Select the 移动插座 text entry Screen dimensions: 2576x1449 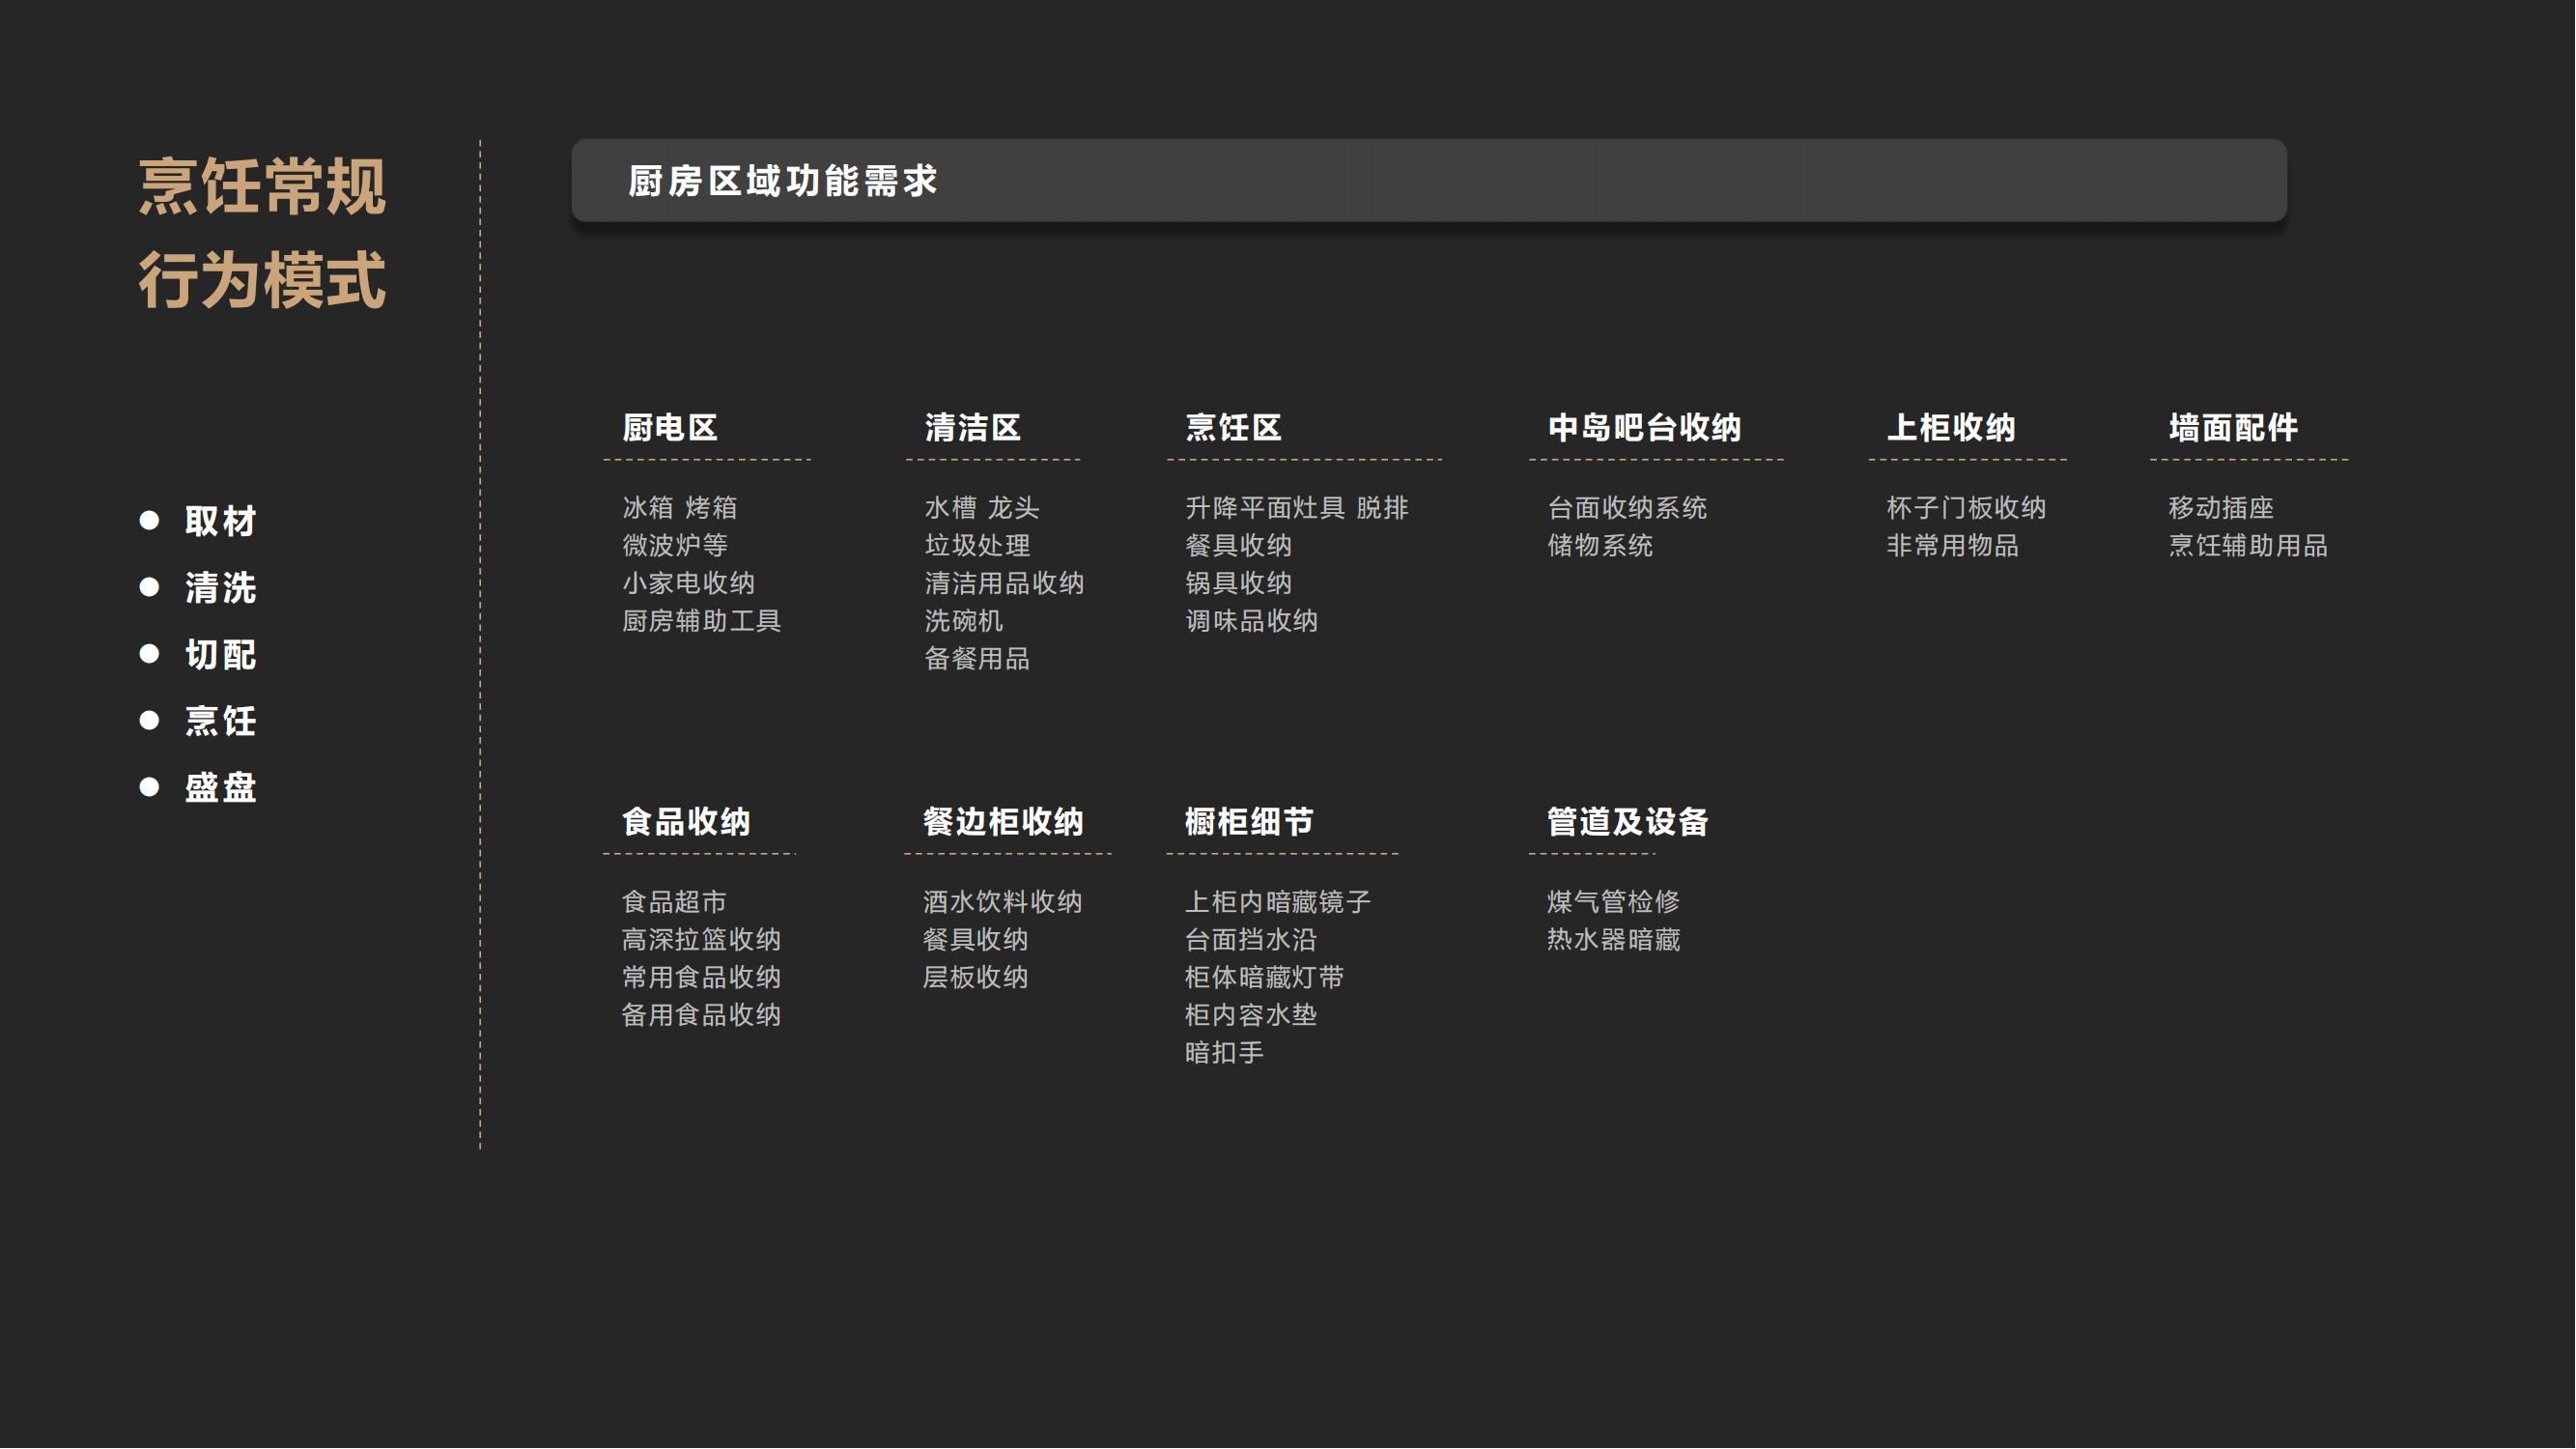pos(2221,508)
